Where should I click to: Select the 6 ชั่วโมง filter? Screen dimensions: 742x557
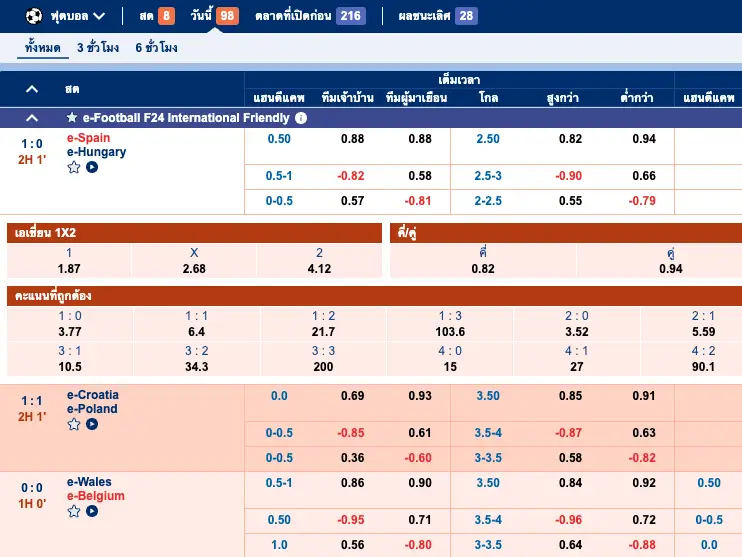click(157, 48)
